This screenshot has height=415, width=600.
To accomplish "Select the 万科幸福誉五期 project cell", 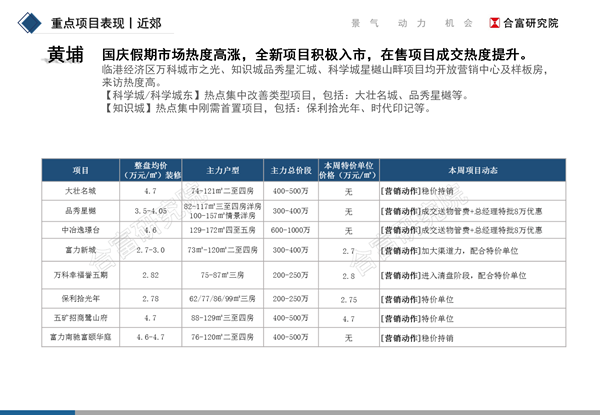I will [x=80, y=275].
